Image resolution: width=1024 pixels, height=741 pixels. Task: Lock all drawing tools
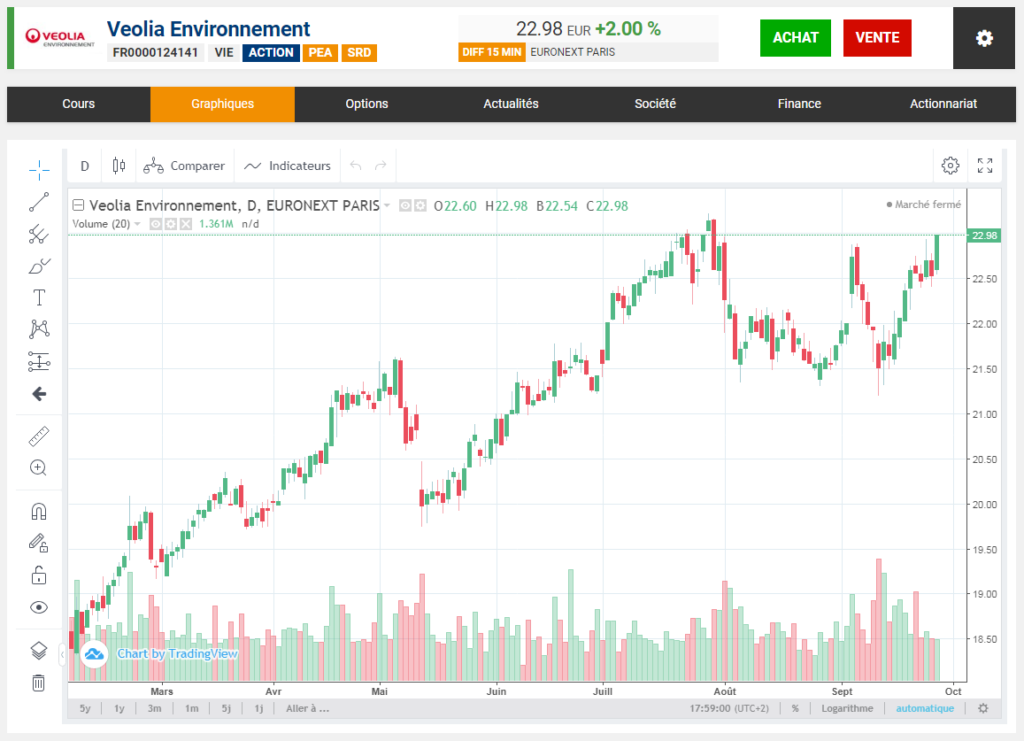click(x=38, y=575)
